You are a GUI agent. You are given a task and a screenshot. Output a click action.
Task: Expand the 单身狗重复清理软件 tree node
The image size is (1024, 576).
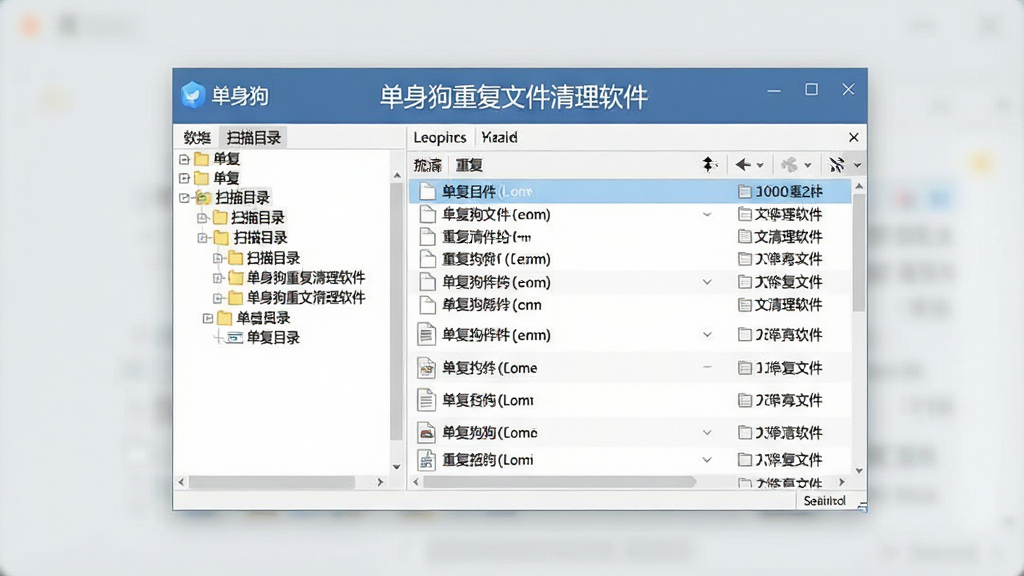coord(218,278)
